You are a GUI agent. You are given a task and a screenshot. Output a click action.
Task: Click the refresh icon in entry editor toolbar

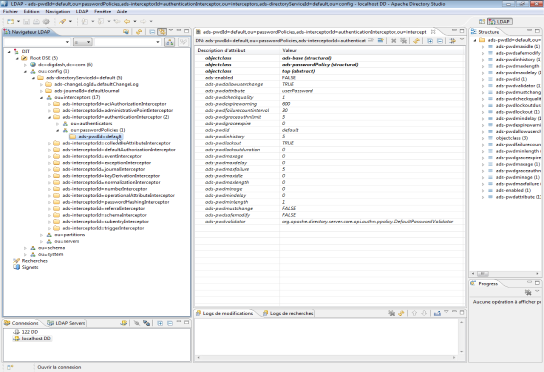(x=416, y=41)
